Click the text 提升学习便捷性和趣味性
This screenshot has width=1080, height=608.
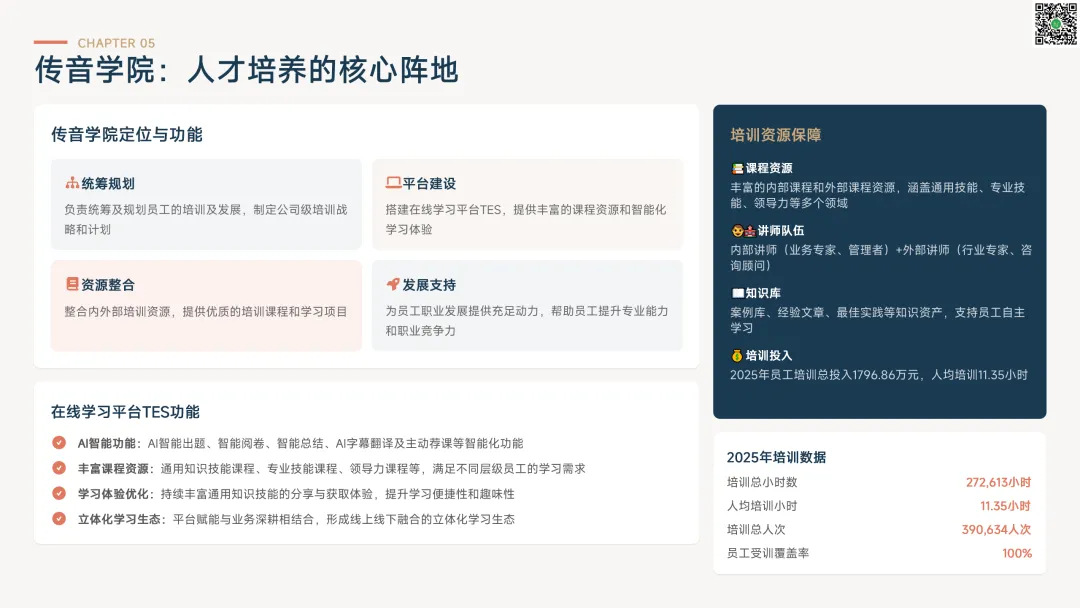(450, 494)
